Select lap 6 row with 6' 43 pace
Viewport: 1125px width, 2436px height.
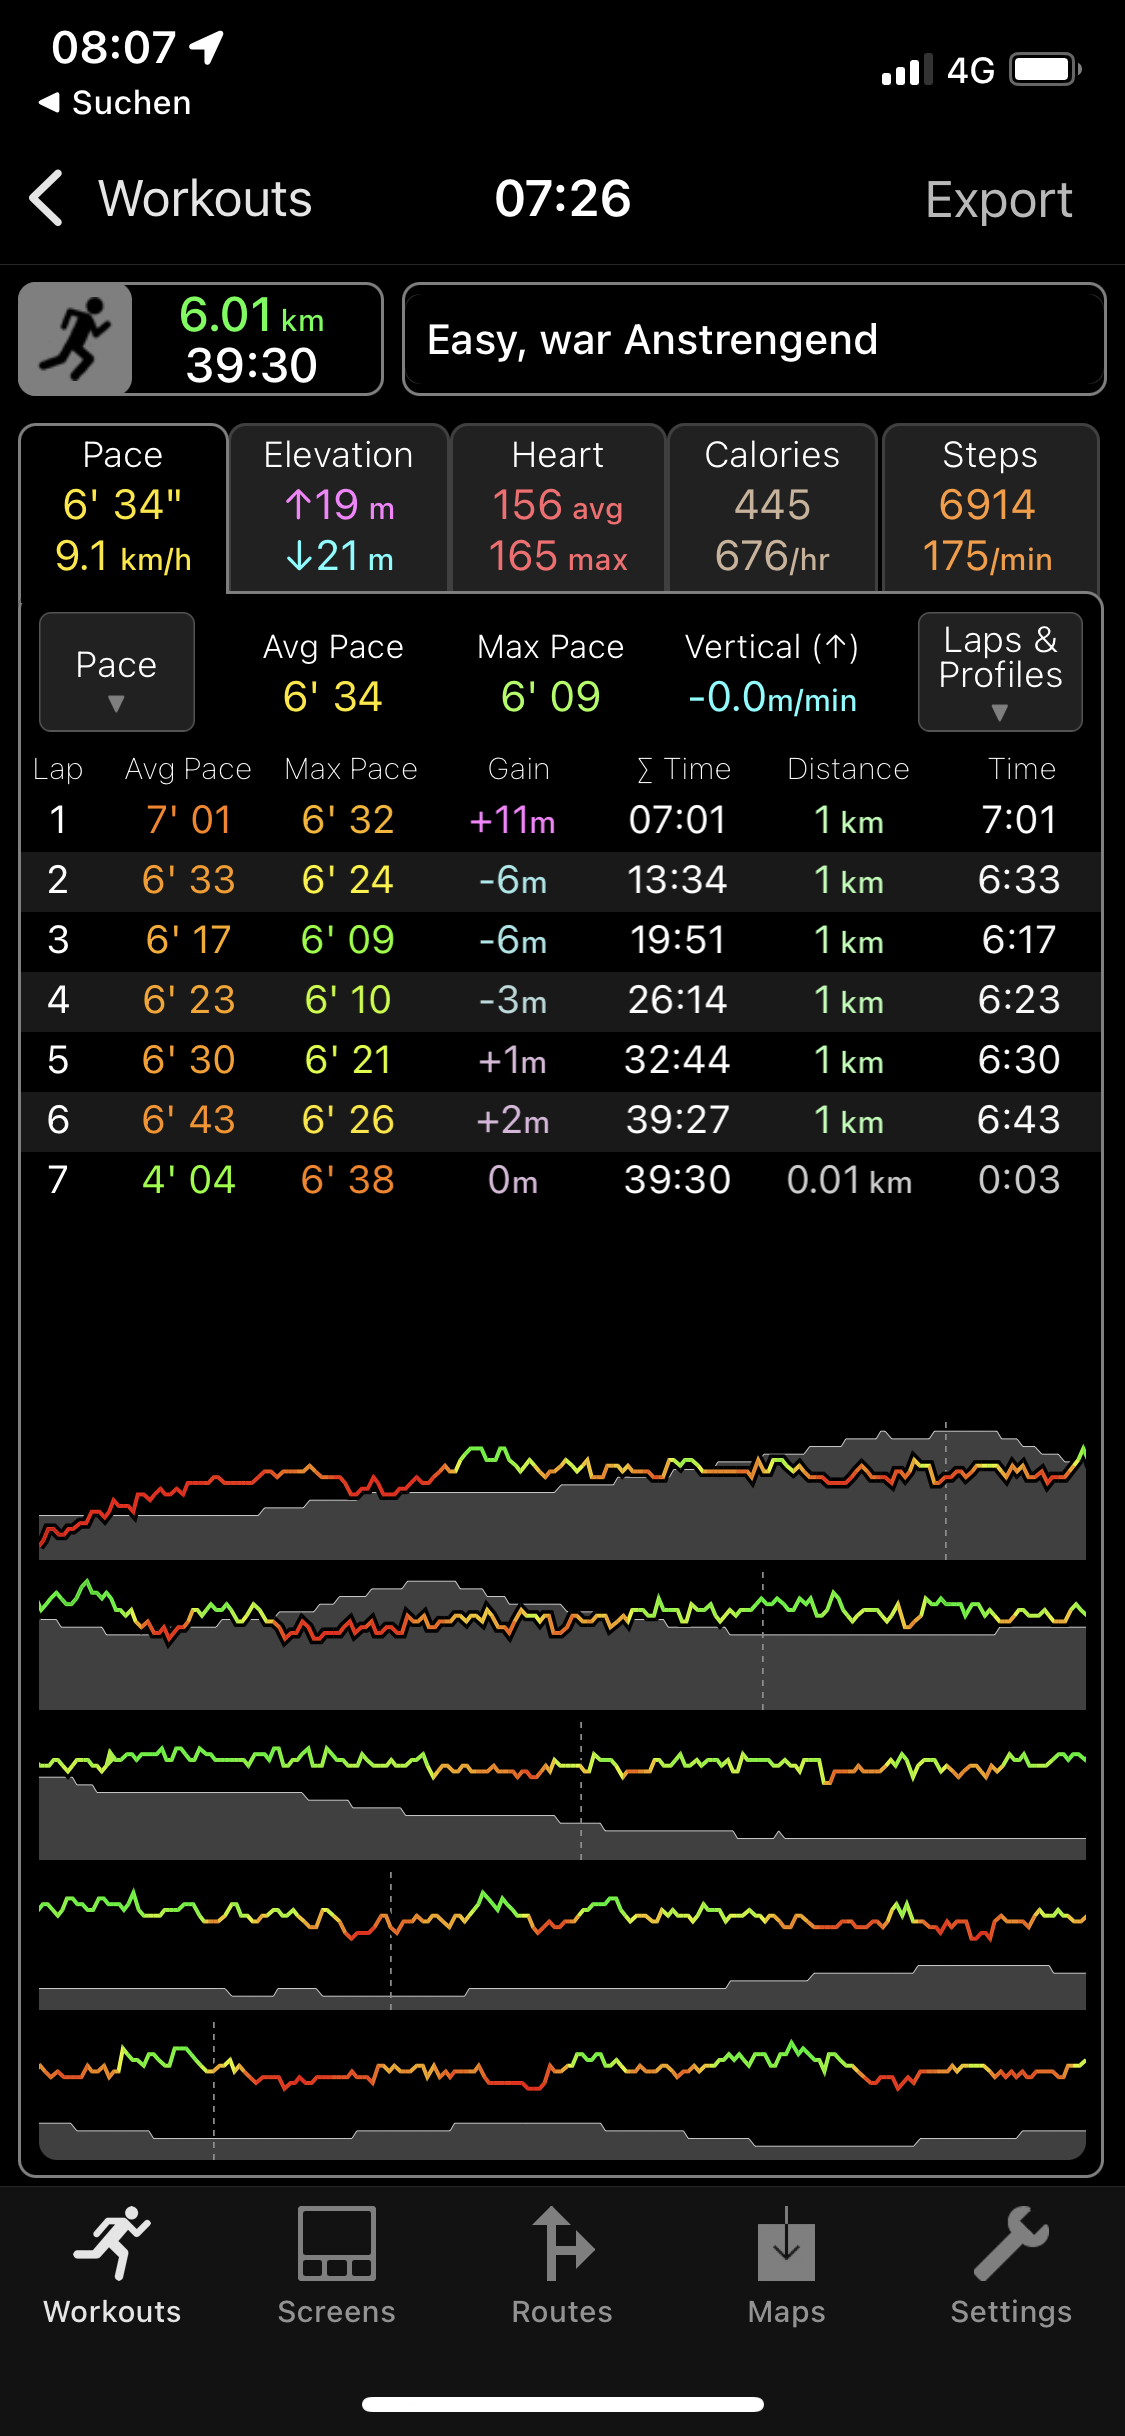click(x=560, y=1121)
